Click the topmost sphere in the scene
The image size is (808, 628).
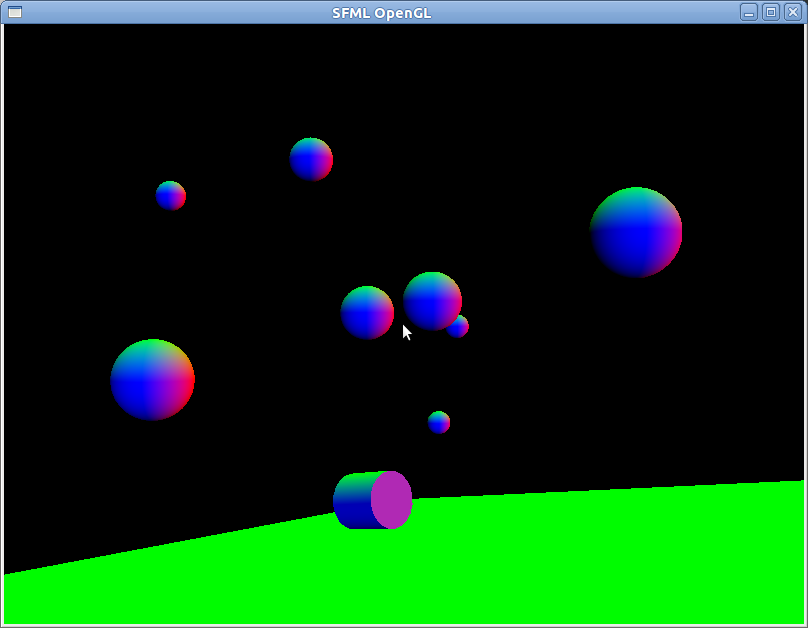pyautogui.click(x=311, y=159)
